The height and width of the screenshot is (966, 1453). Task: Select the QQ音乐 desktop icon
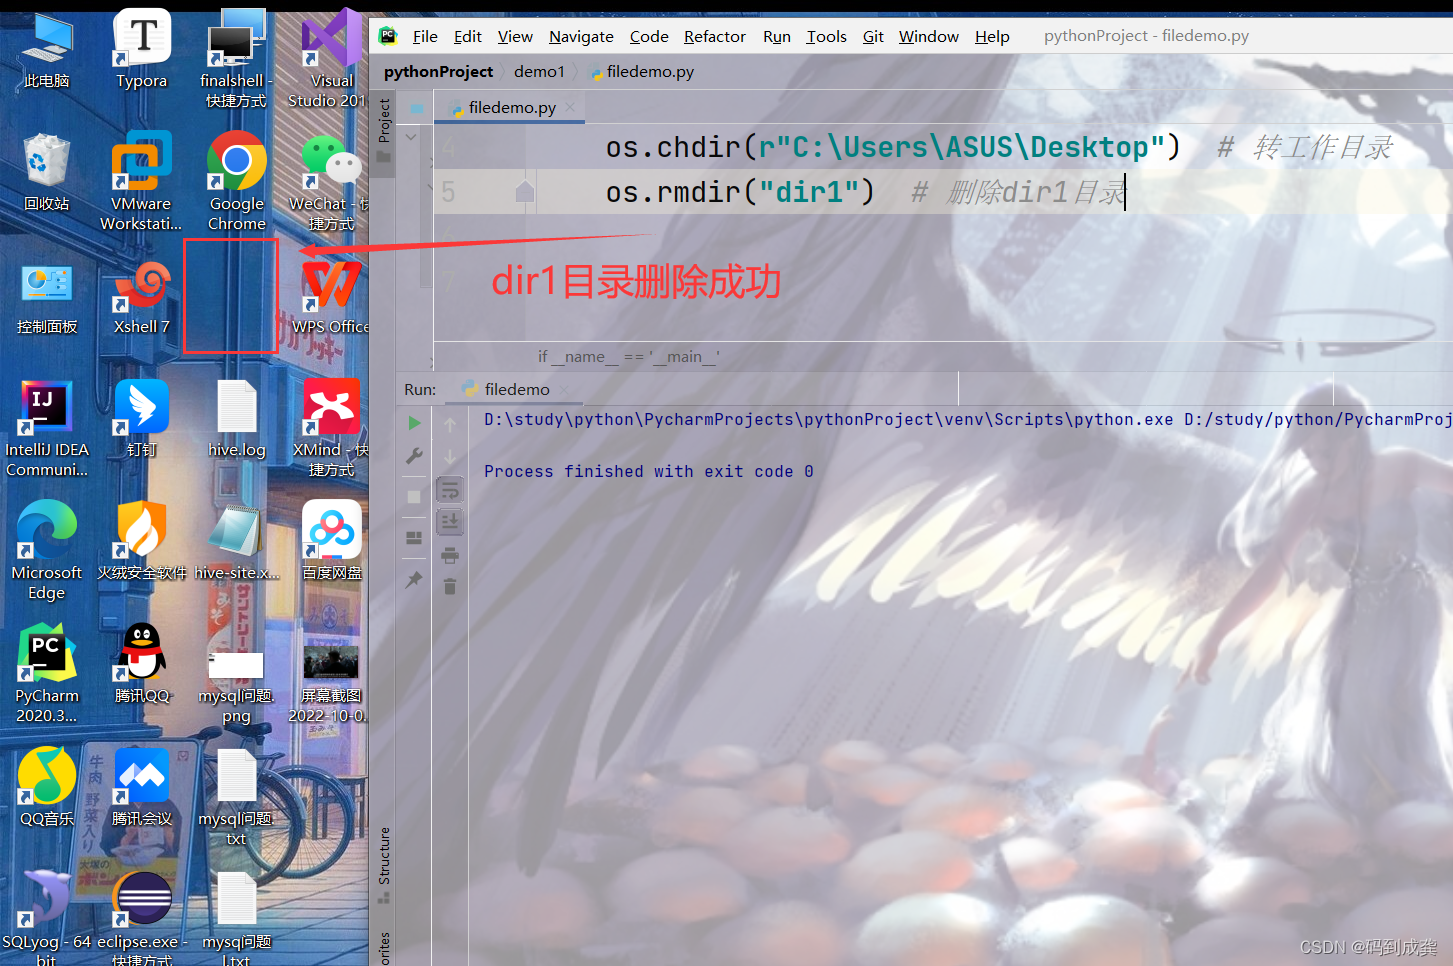pyautogui.click(x=47, y=787)
